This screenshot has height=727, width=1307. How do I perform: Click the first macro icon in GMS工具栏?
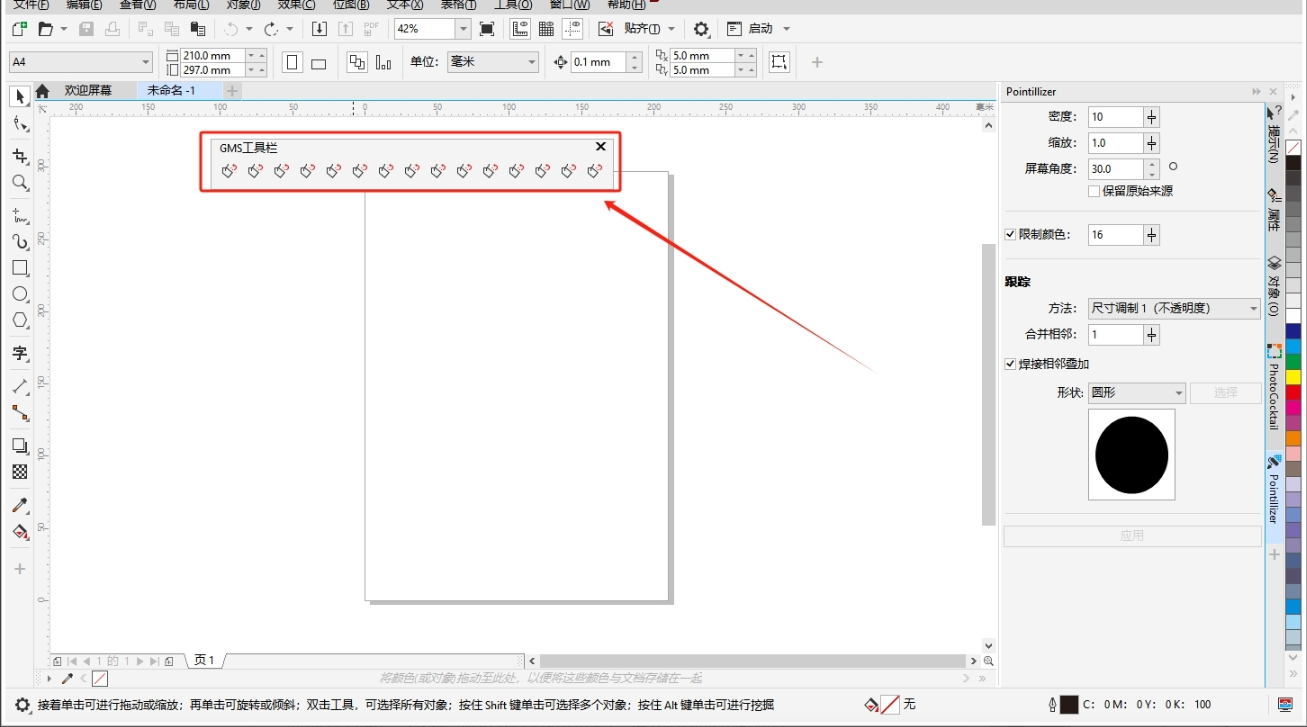tap(229, 171)
